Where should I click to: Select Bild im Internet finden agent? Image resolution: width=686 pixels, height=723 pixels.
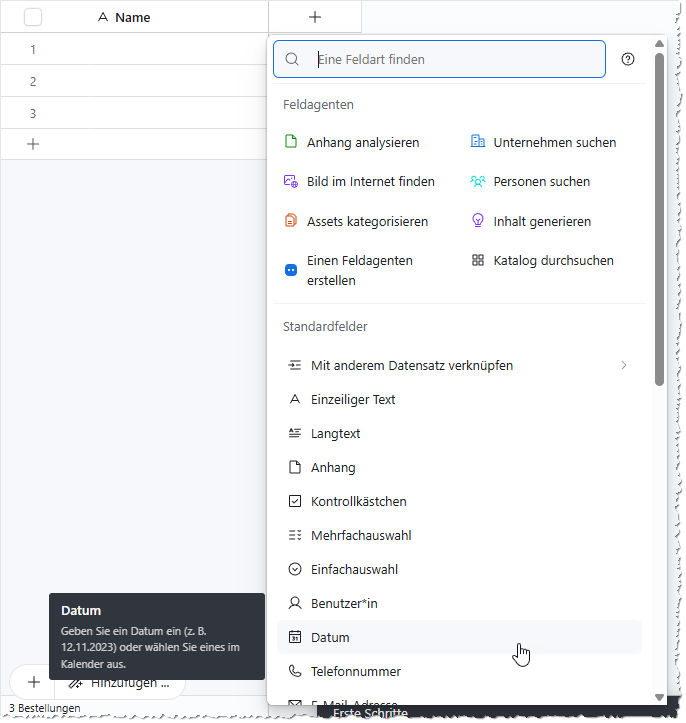[370, 181]
